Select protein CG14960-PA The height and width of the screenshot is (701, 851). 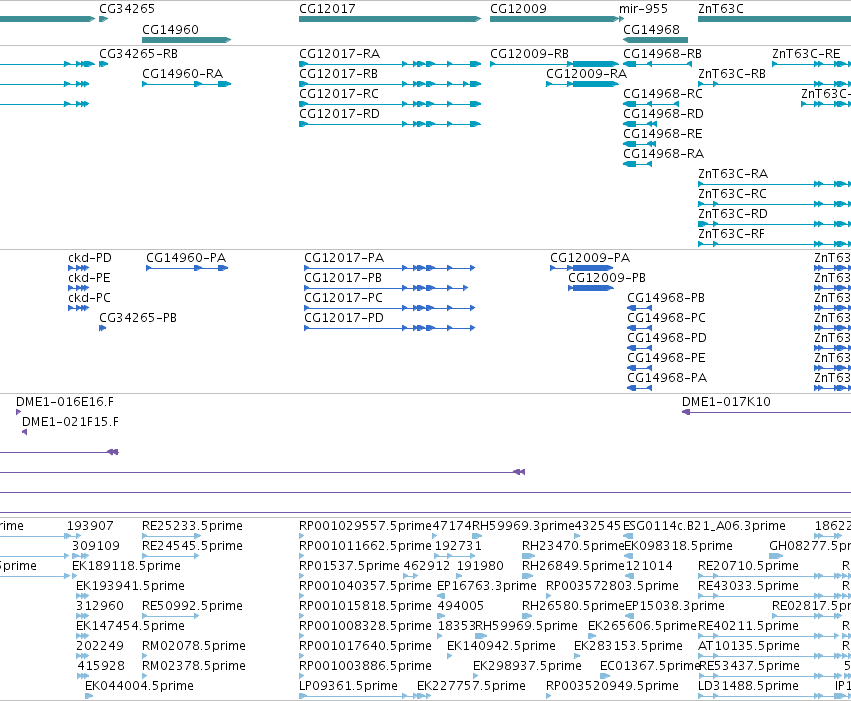[186, 258]
